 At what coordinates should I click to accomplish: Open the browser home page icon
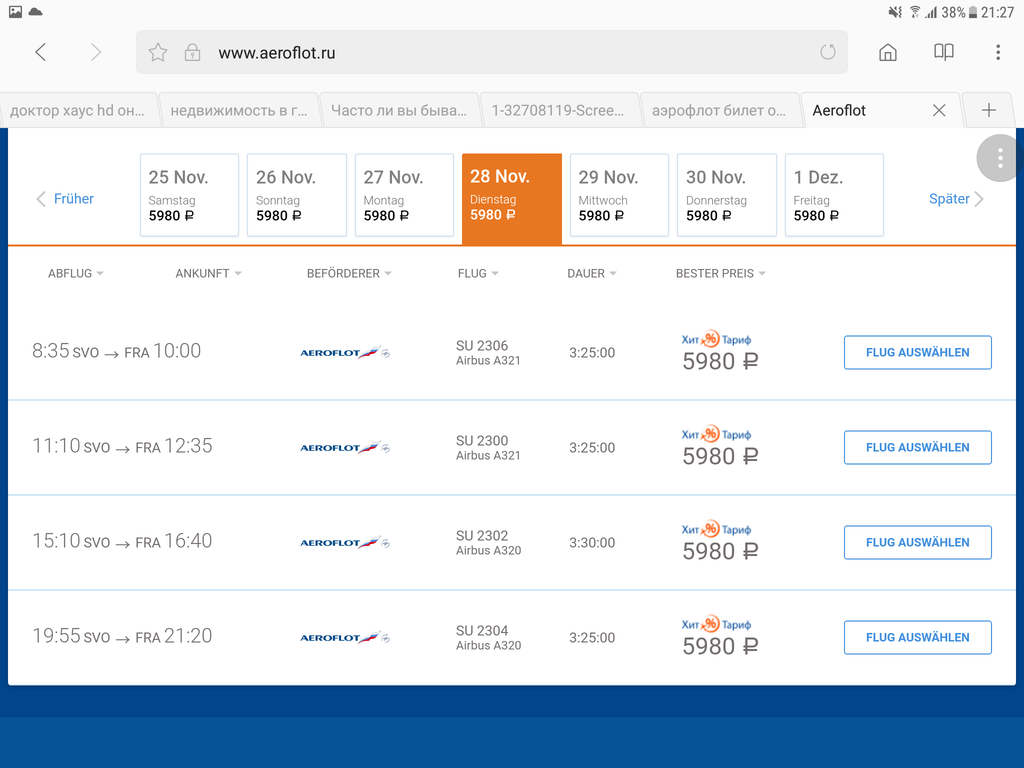888,52
